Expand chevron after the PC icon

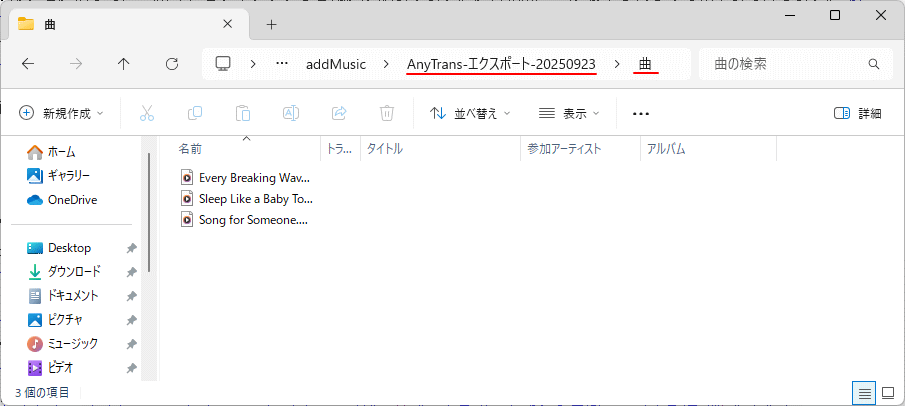[253, 64]
